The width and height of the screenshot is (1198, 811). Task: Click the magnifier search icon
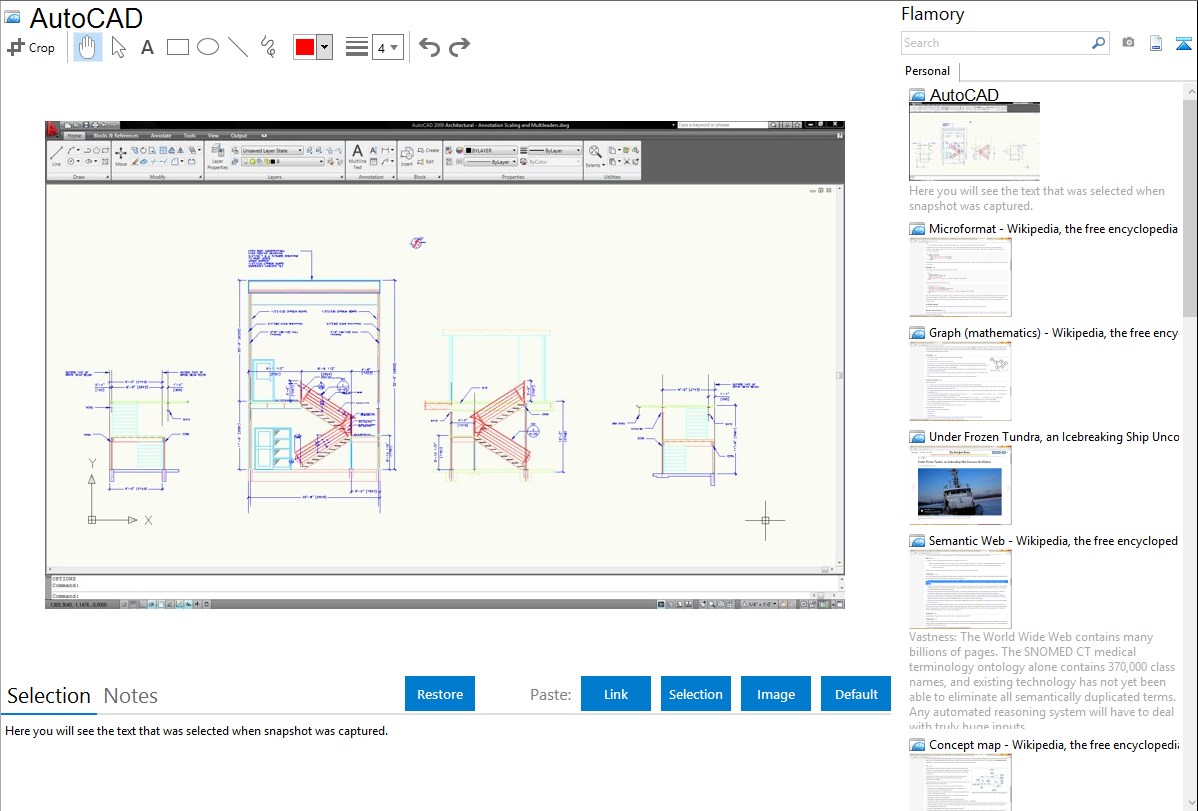click(x=1098, y=43)
